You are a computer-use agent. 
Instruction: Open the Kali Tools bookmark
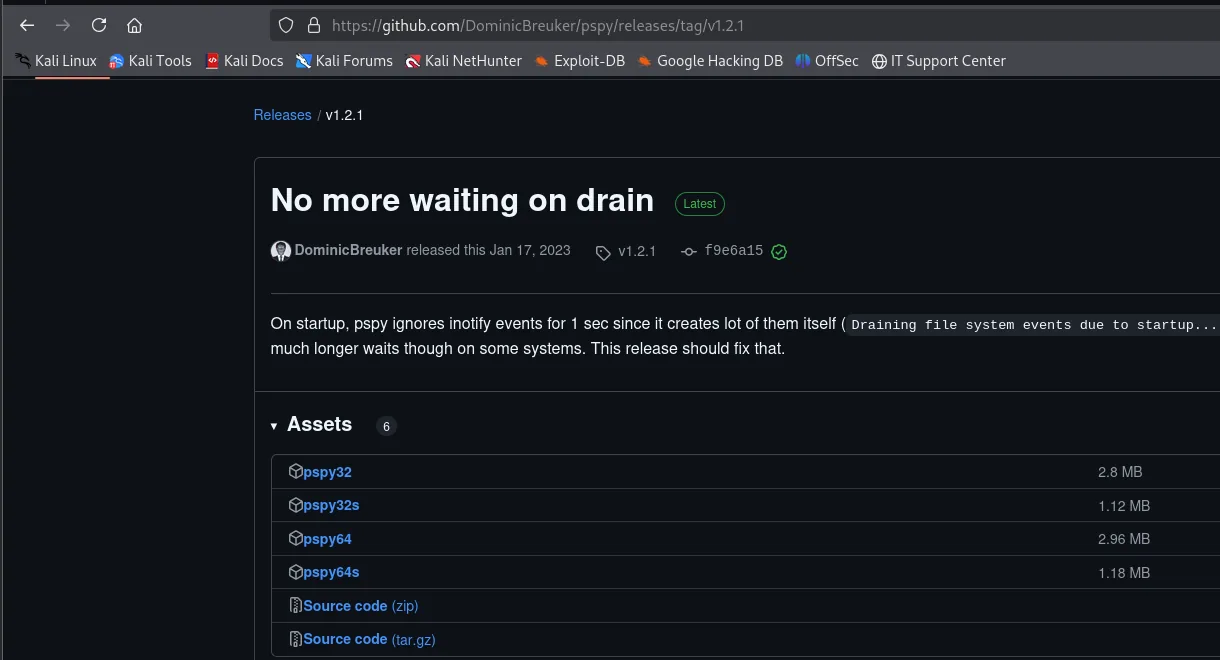coord(150,61)
